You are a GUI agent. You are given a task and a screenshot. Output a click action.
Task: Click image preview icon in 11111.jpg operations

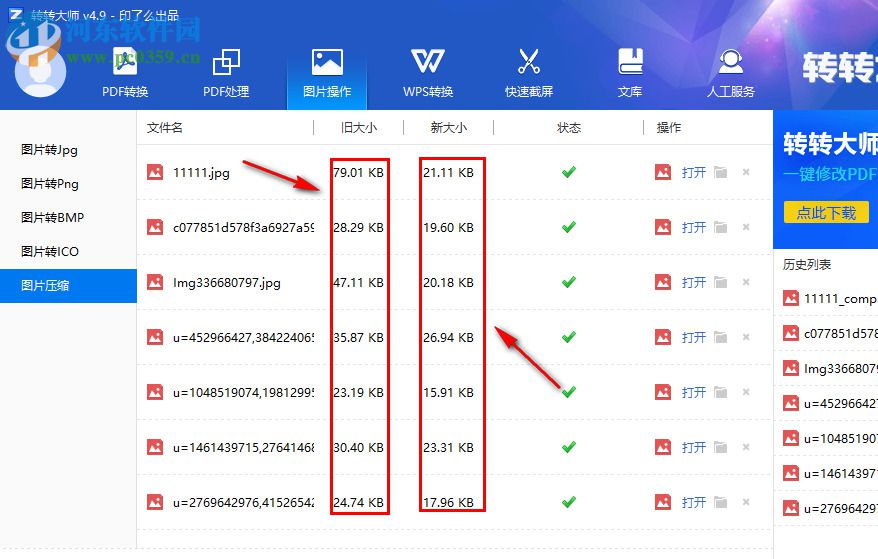663,172
